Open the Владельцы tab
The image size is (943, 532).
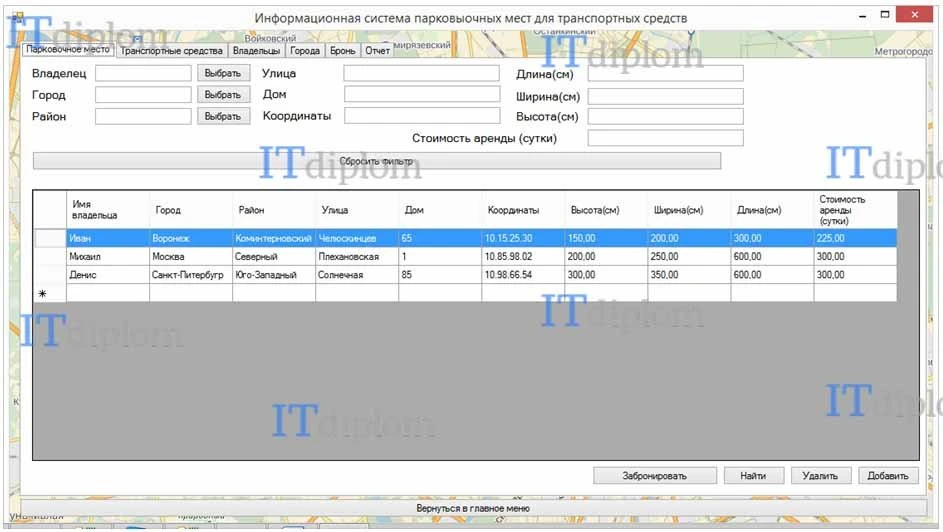coord(256,51)
